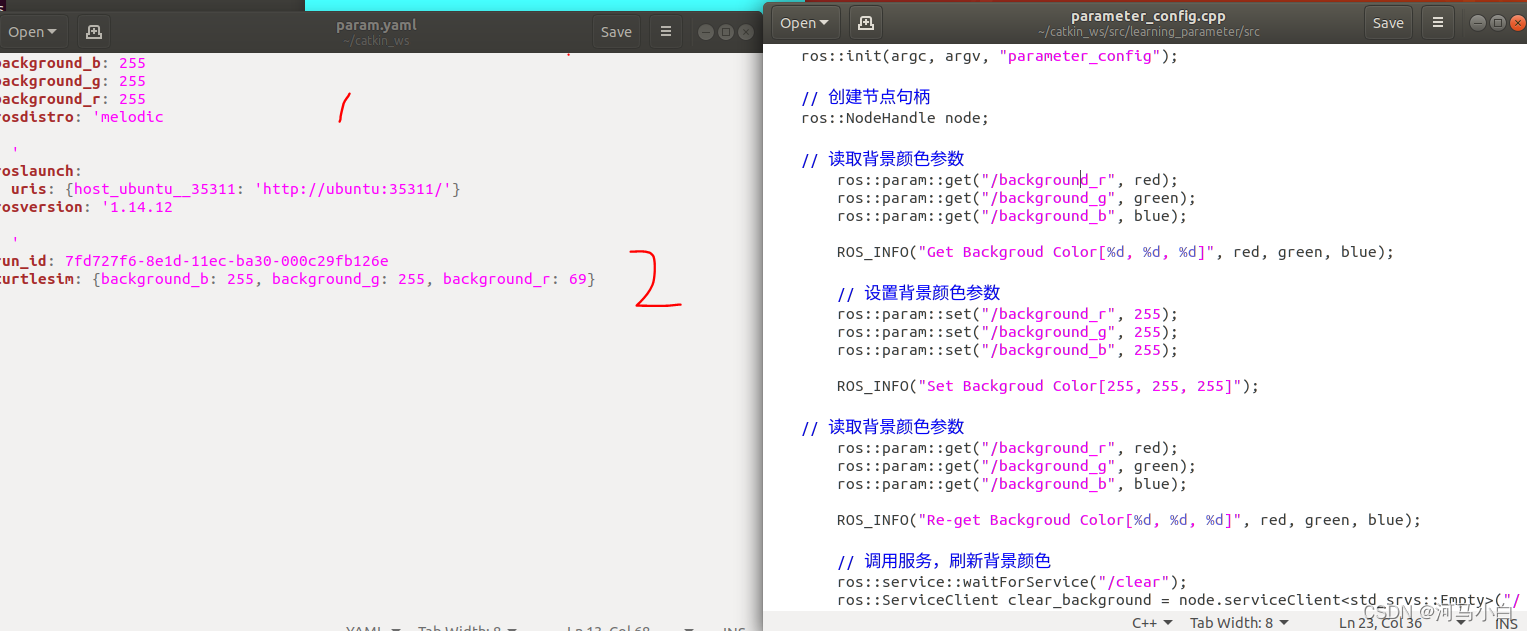Open hamburger menu in param.yaml window
Screen dimensions: 1527x631
(x=666, y=32)
